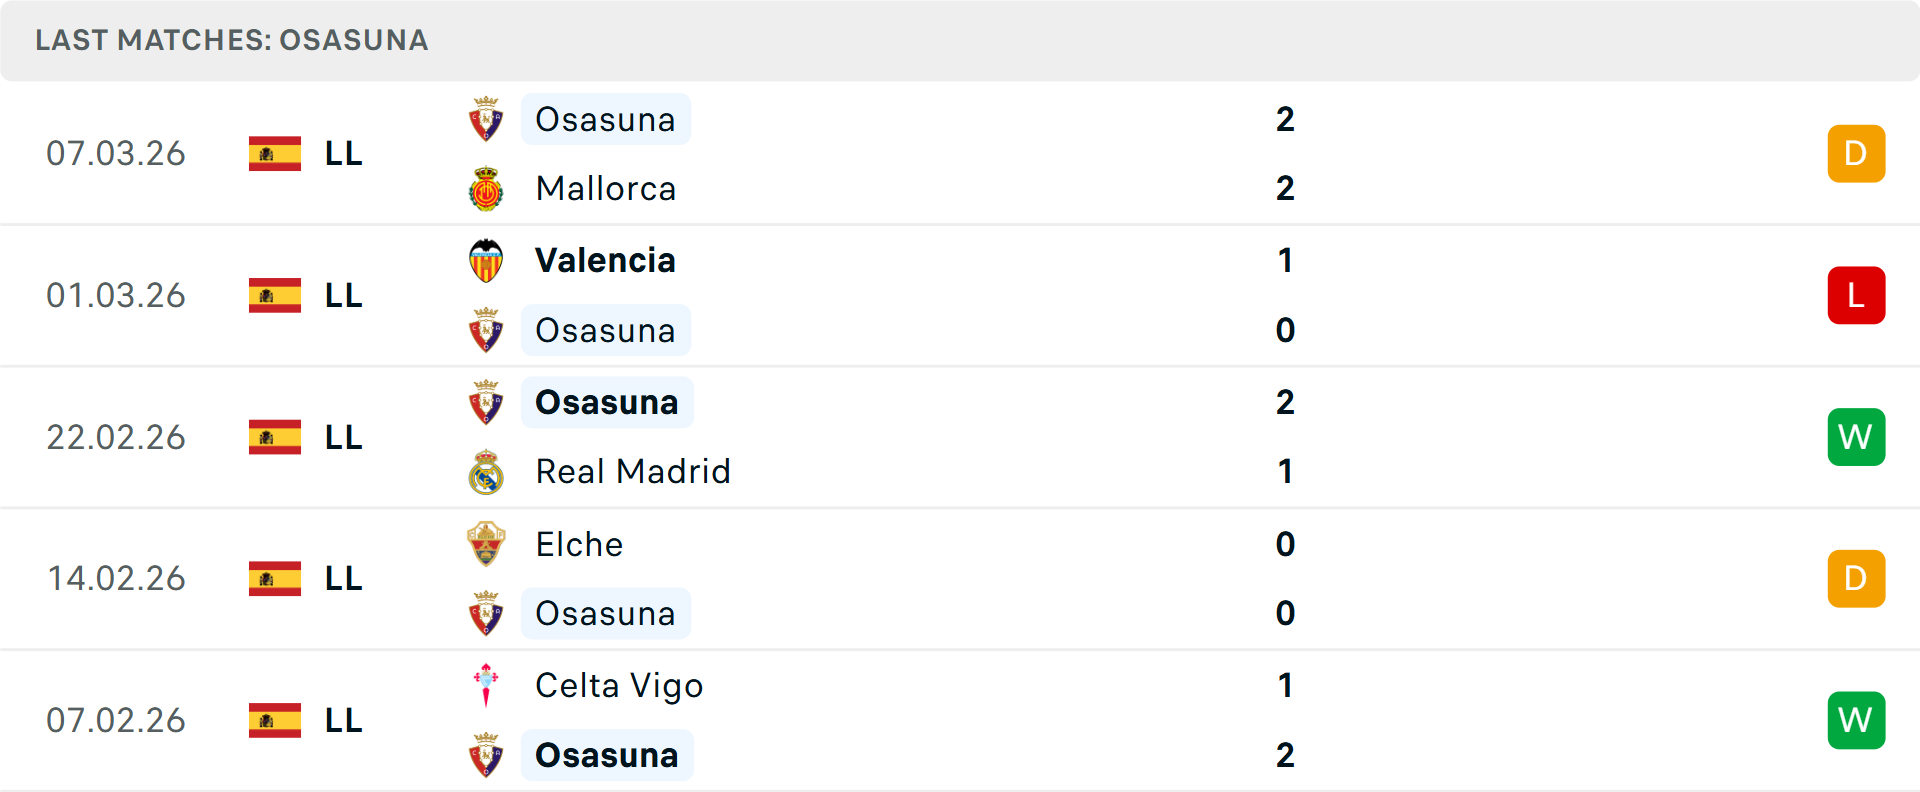
Task: Click the red L badge for the Valencia loss
Action: (1856, 295)
